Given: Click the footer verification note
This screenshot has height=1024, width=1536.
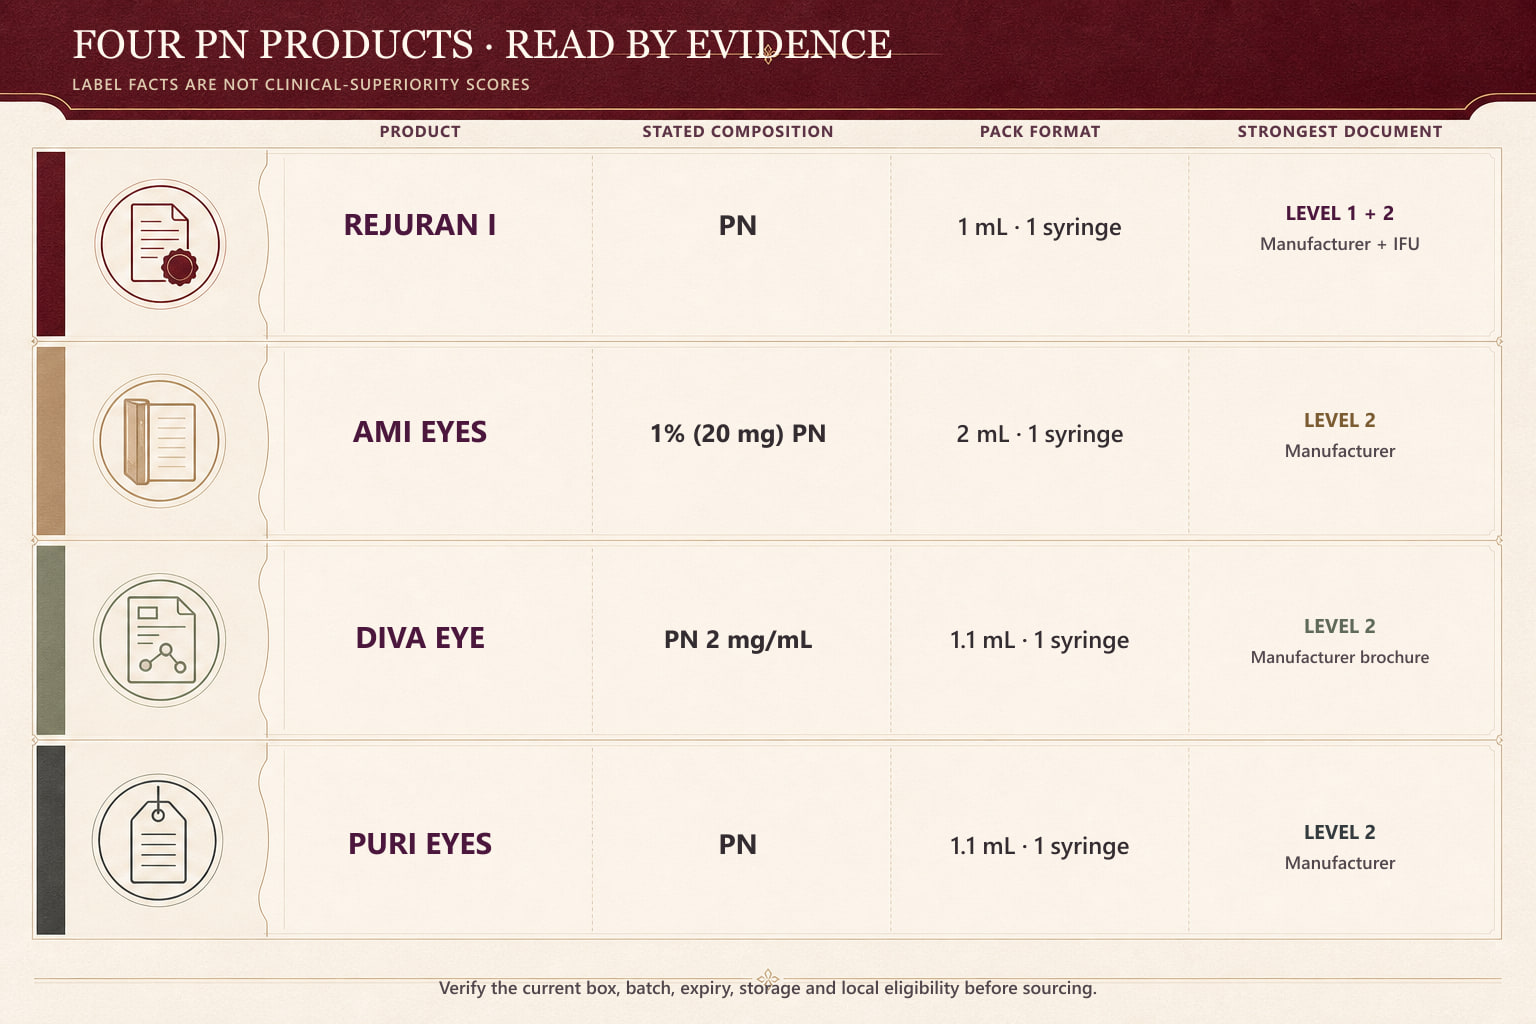Looking at the screenshot, I should pyautogui.click(x=768, y=988).
